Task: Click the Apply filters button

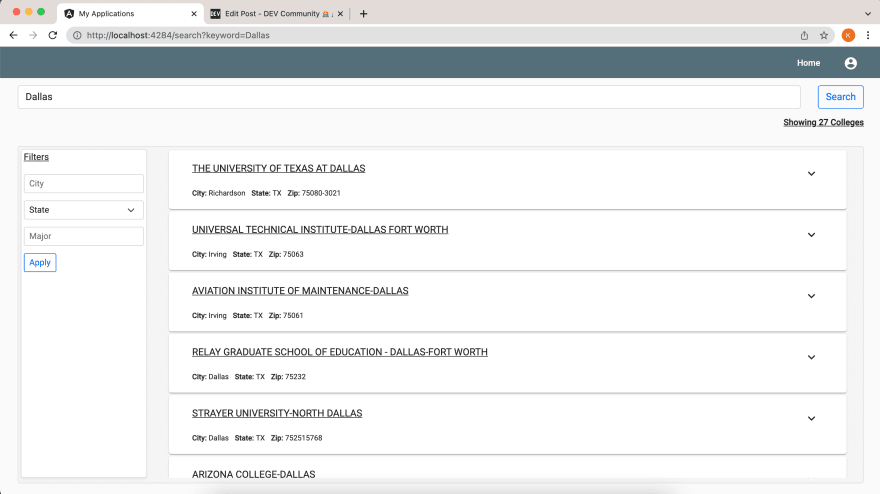Action: (x=40, y=262)
